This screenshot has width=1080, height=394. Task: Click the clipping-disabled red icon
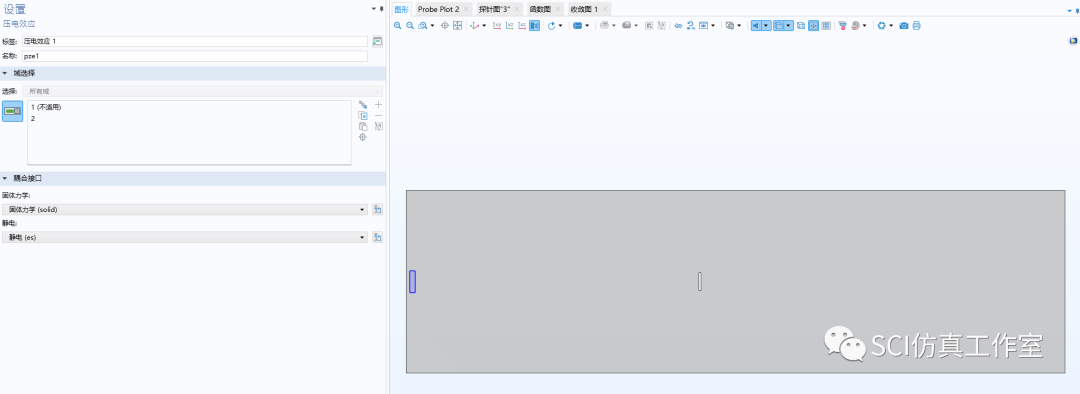coord(842,25)
